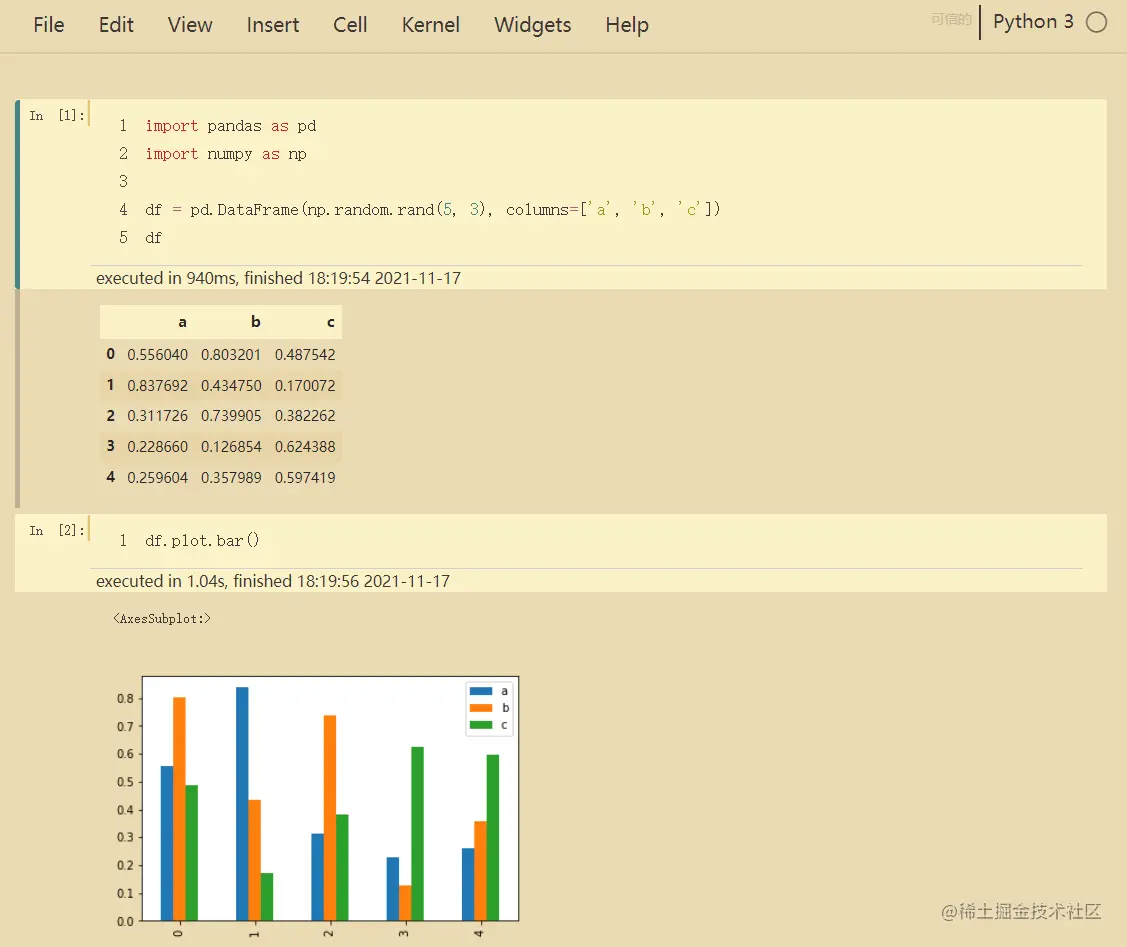Select cell via In [1] prompt
The image size is (1127, 947).
click(57, 116)
